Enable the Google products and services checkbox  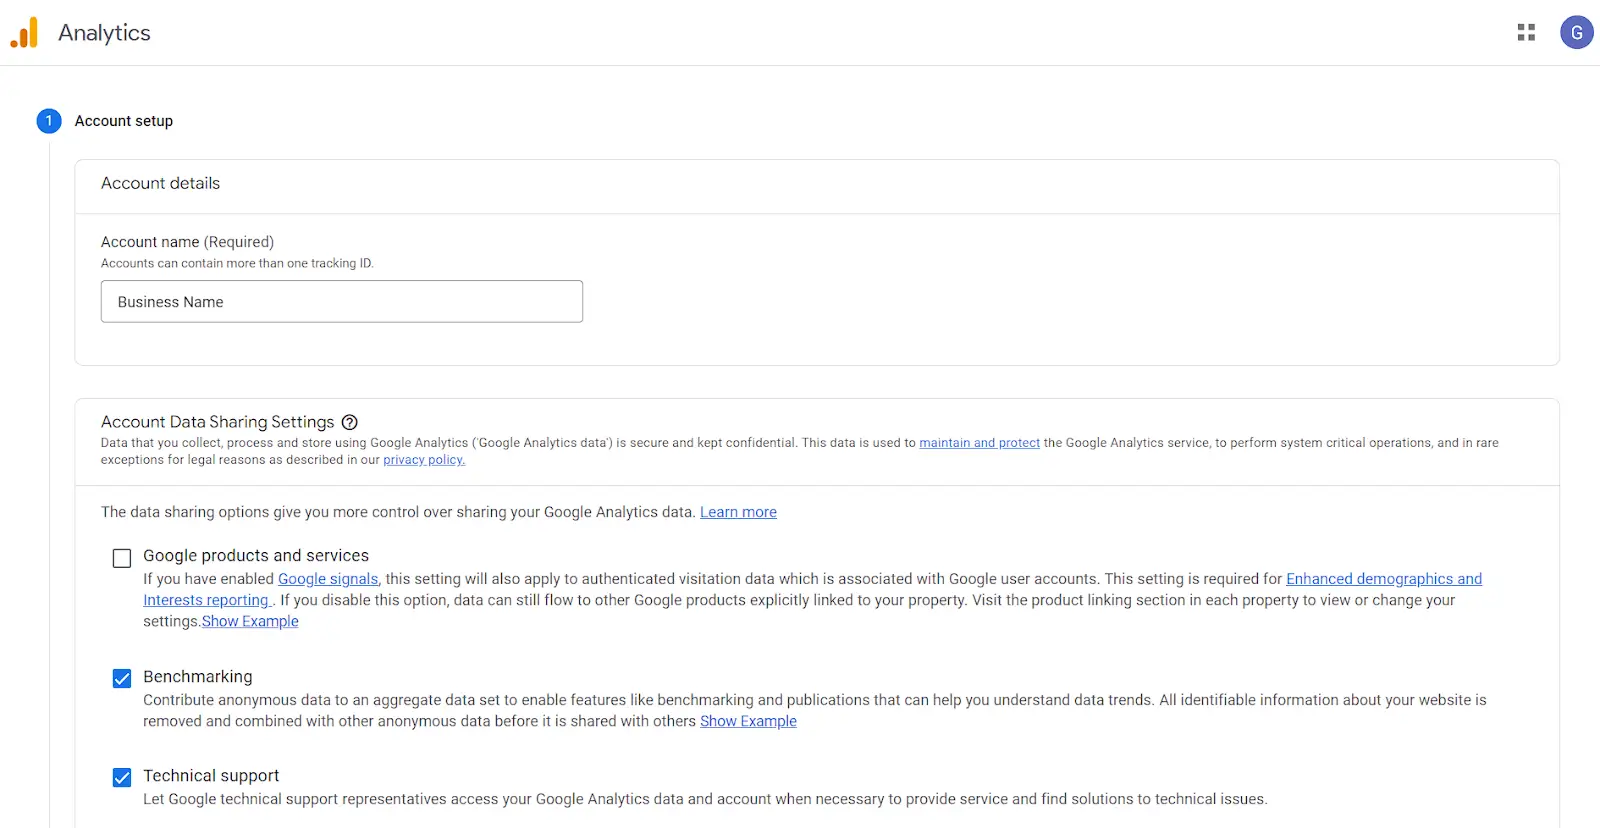pos(122,558)
